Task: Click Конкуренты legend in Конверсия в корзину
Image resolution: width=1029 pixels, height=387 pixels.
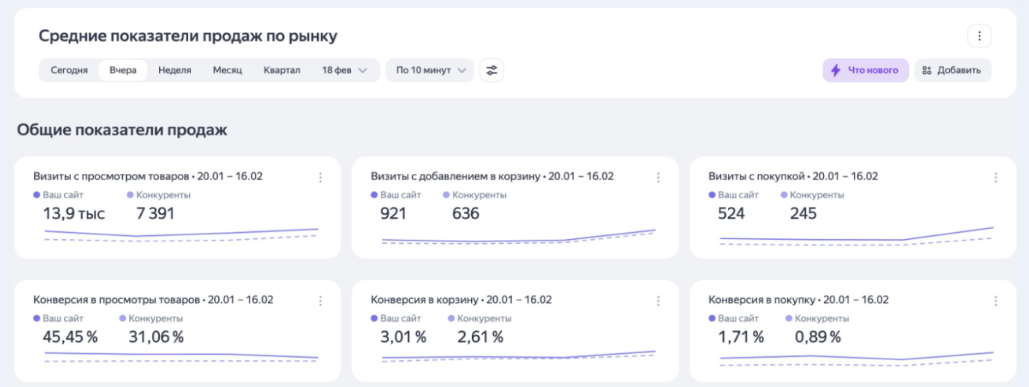Action: tap(480, 318)
